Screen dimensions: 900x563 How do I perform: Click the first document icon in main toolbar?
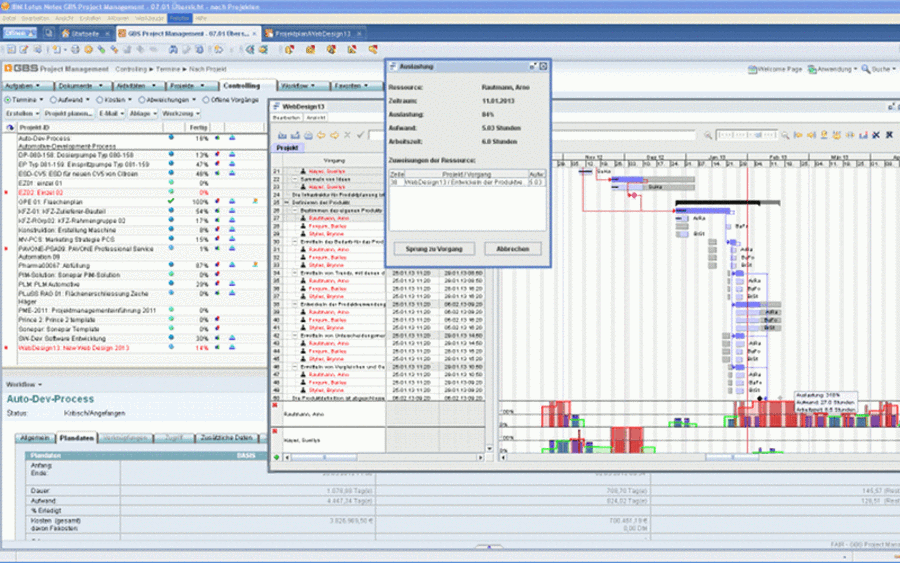click(11, 50)
